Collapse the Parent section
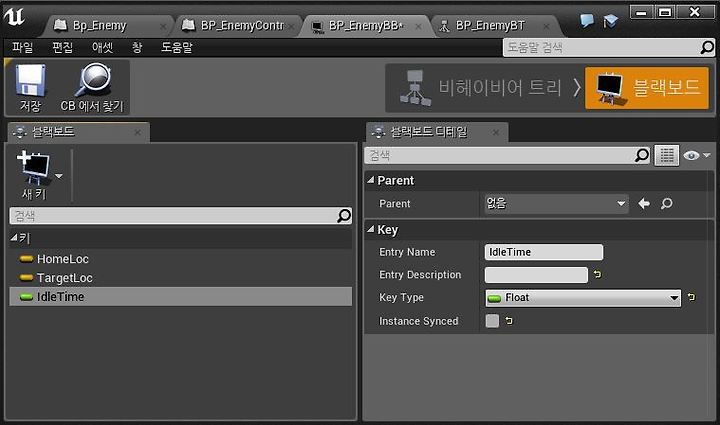 [x=371, y=180]
